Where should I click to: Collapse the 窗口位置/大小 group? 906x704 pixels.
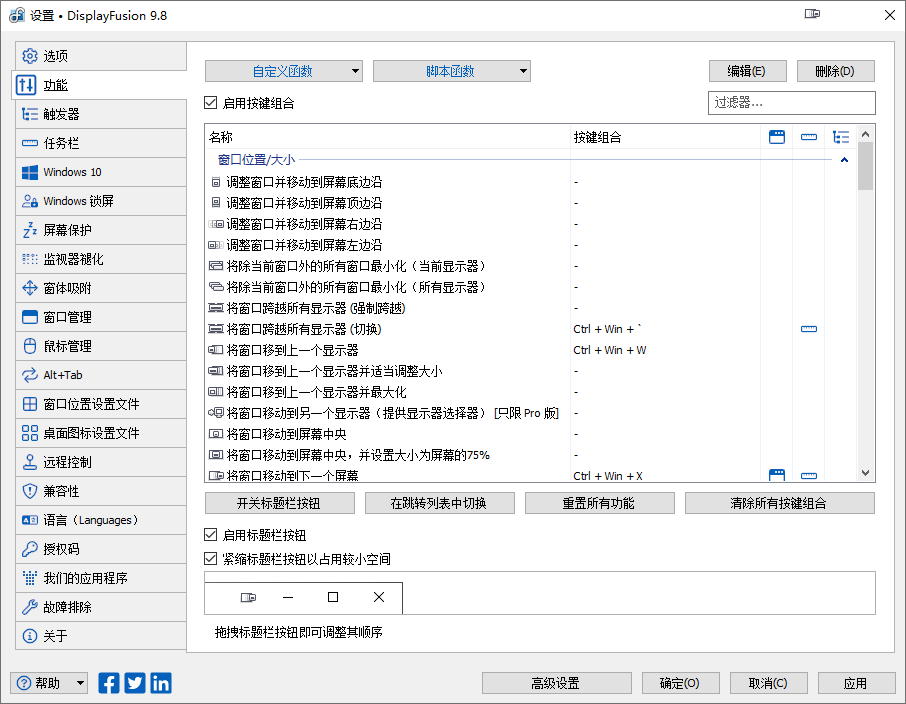coord(844,160)
